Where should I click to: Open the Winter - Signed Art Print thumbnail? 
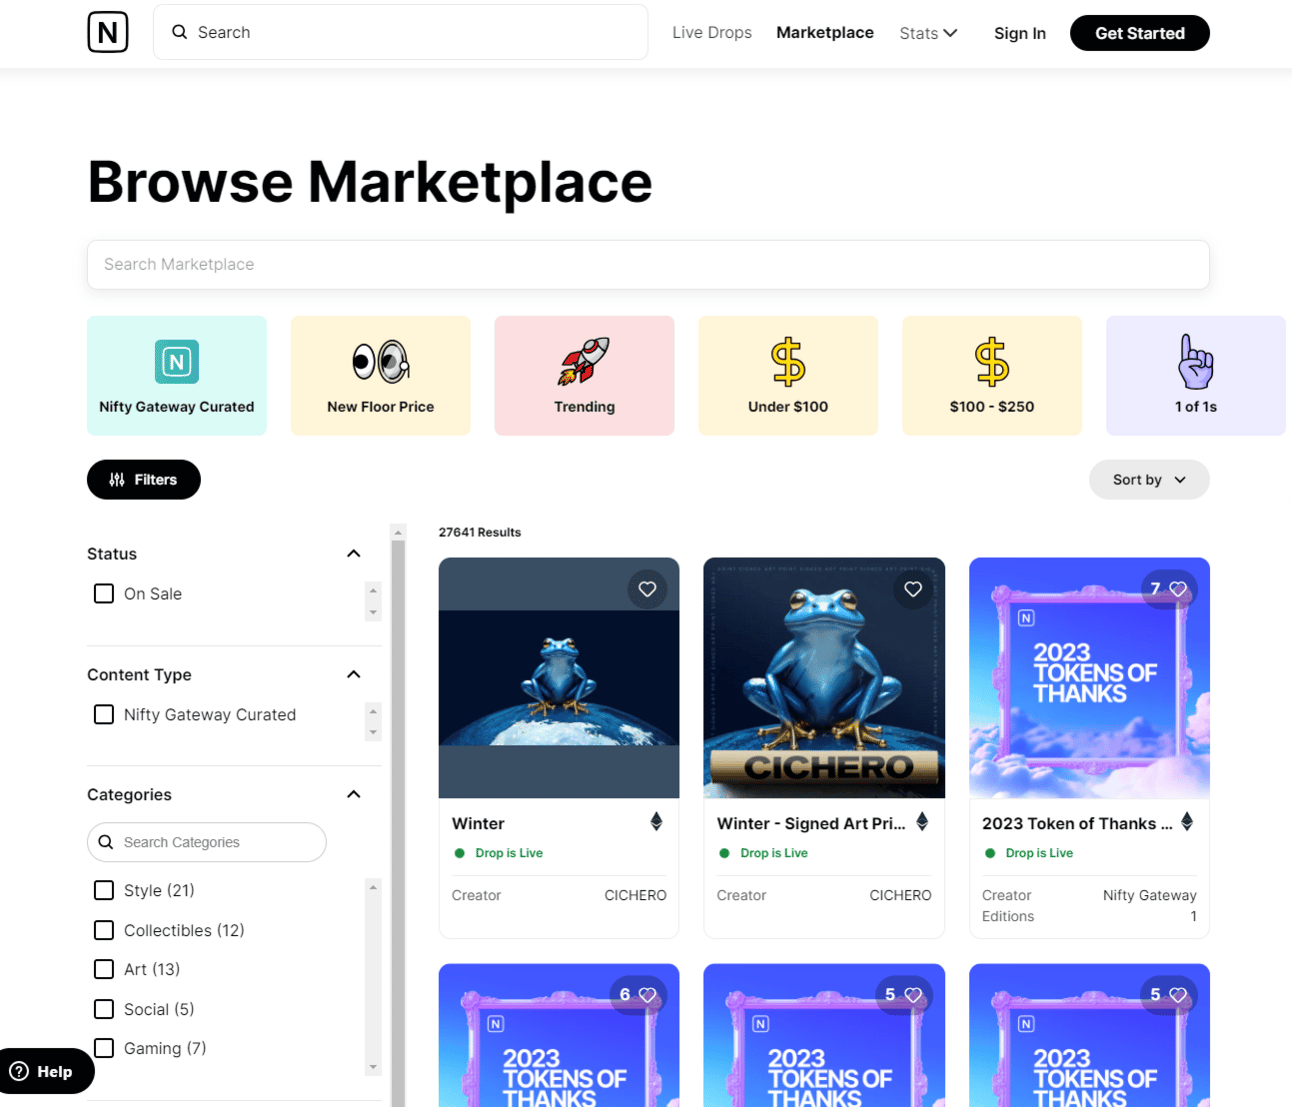click(x=824, y=678)
